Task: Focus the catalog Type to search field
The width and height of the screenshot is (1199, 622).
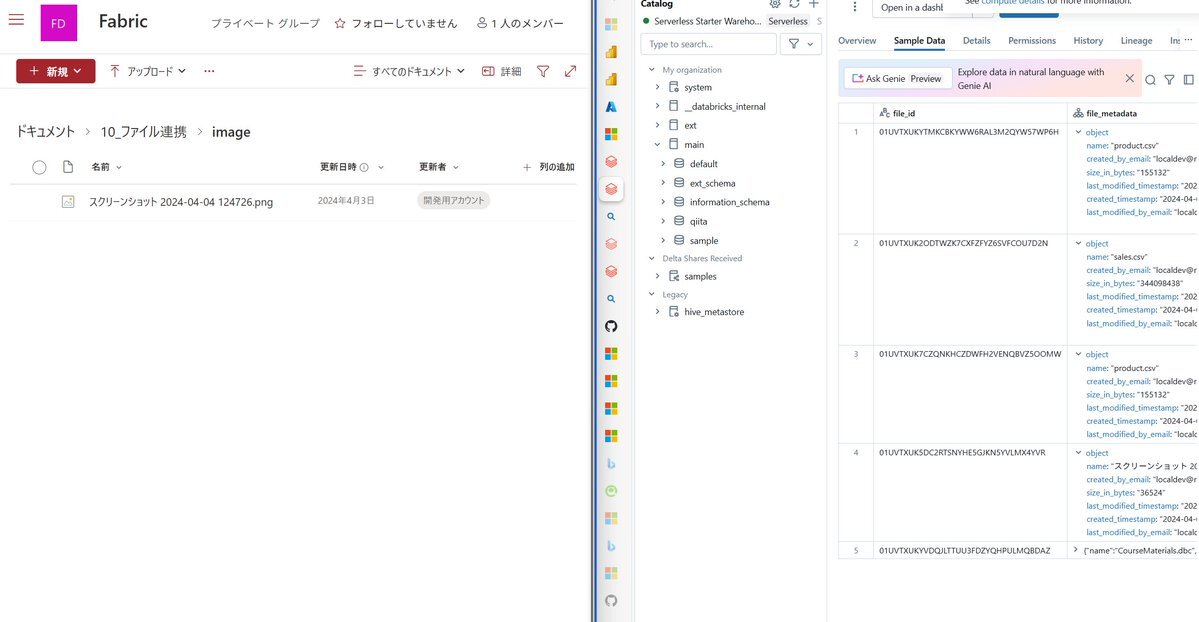Action: [x=709, y=44]
